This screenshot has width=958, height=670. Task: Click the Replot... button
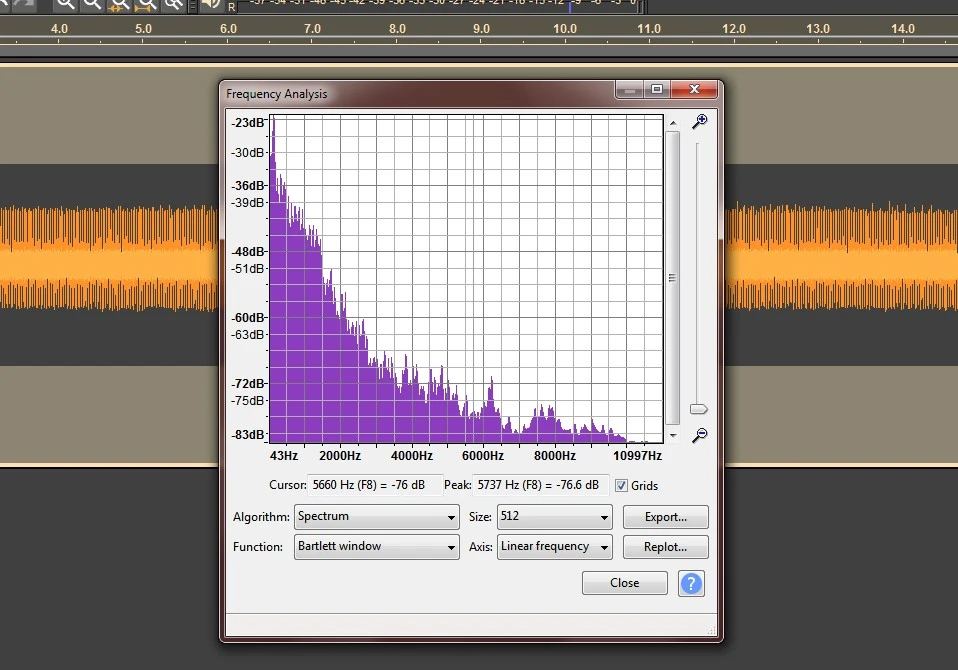665,547
